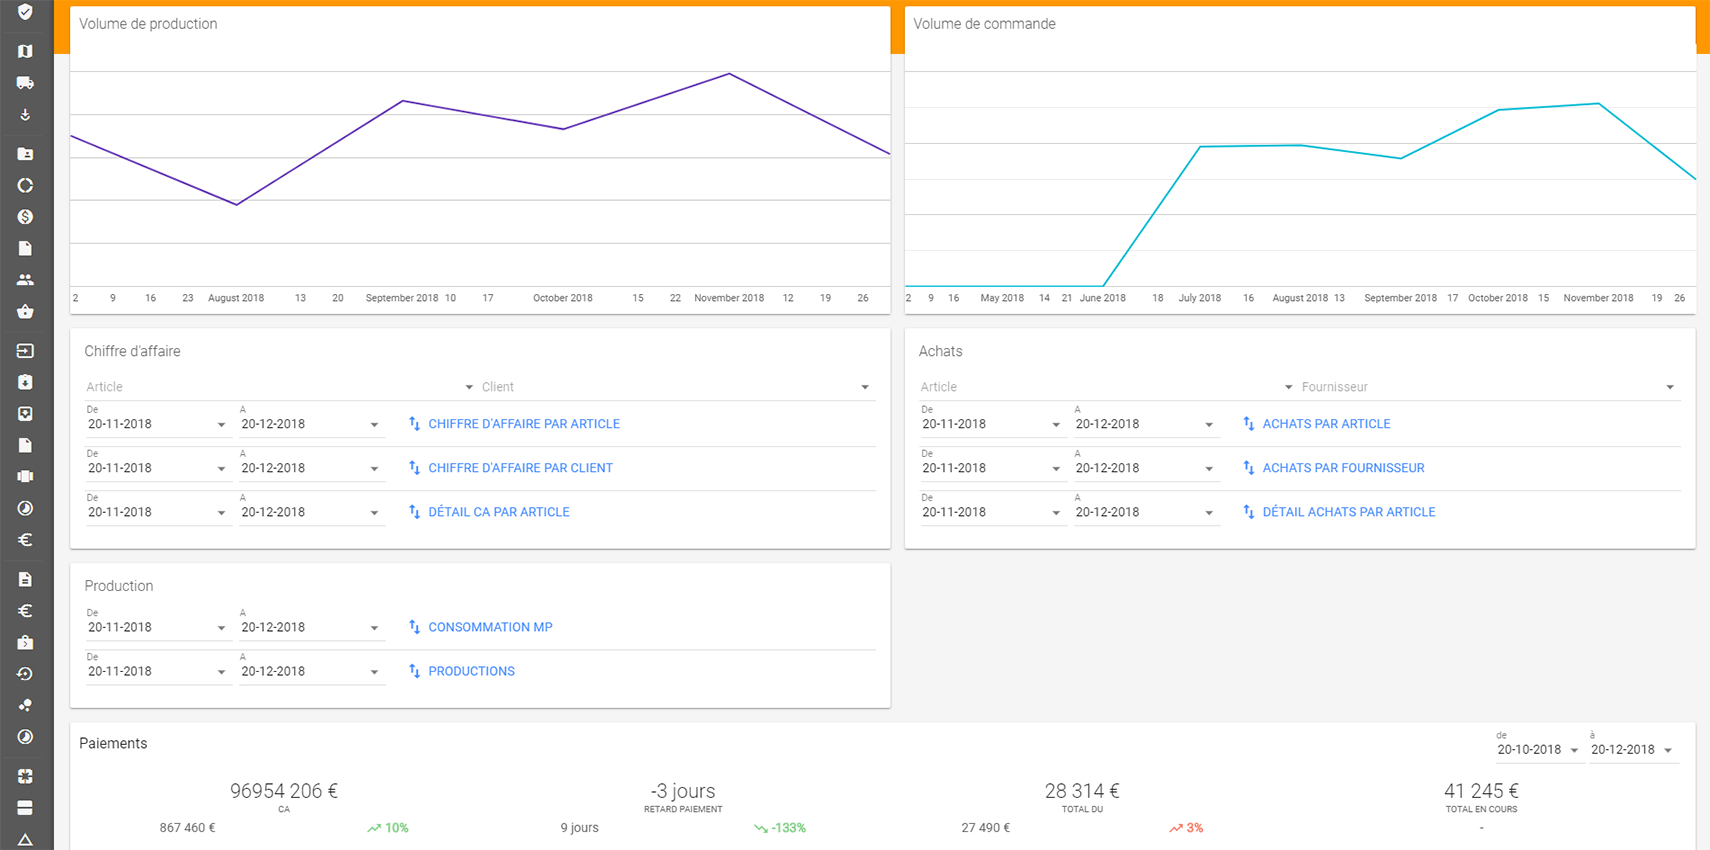Click the Volume de production chart title
Viewport: 1710px width, 850px height.
pos(148,24)
